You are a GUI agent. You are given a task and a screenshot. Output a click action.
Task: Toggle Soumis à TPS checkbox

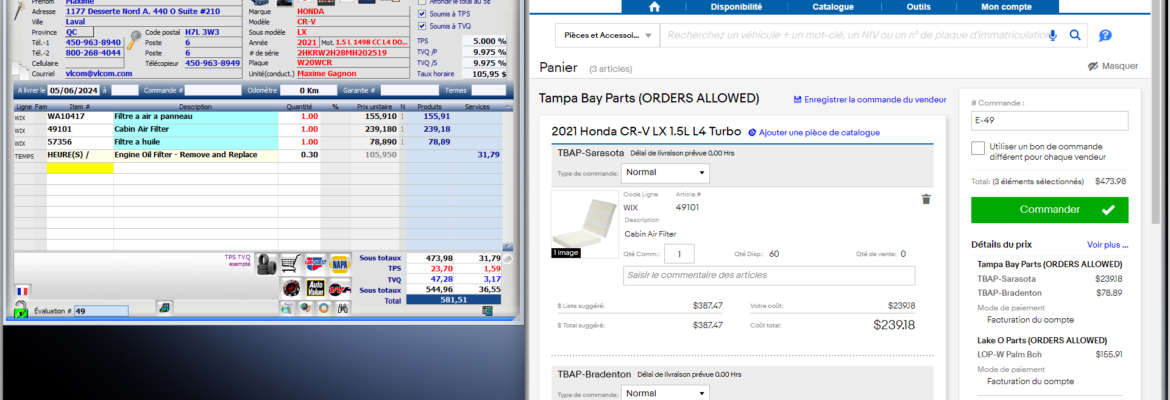pos(422,14)
